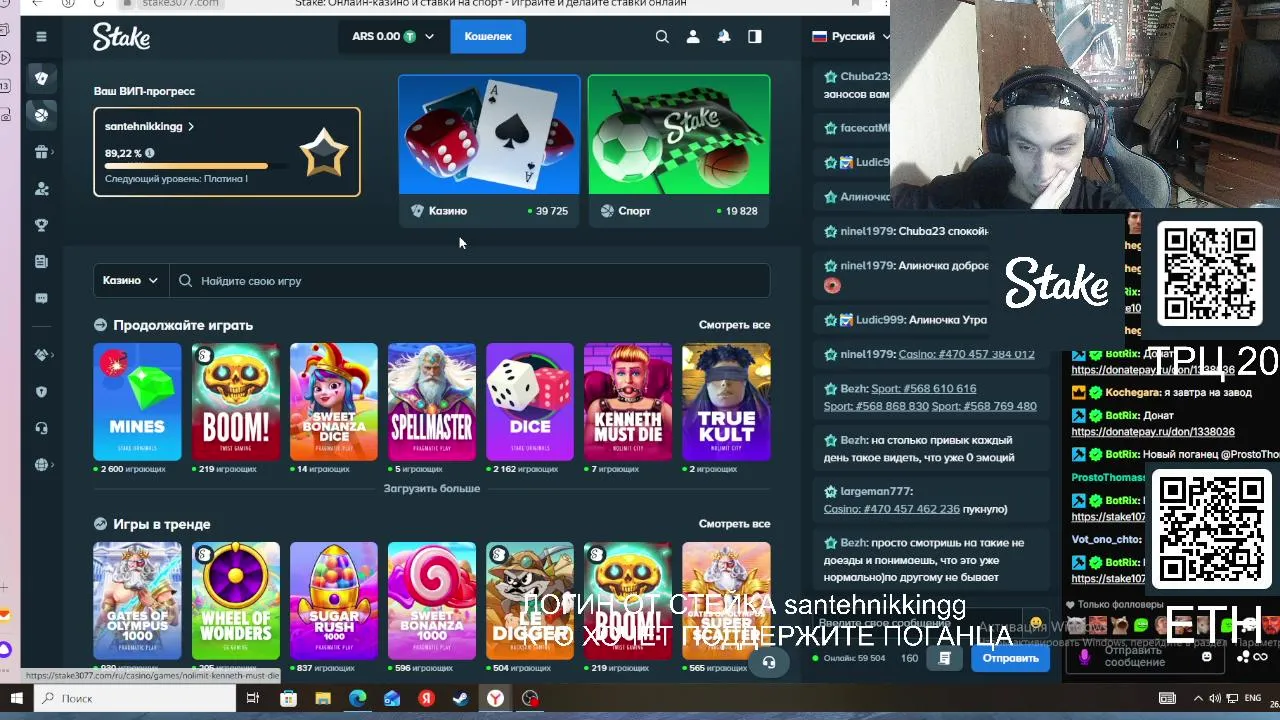Viewport: 1280px width, 720px height.
Task: Open VIP club trophy icon in sidebar
Action: 41,226
